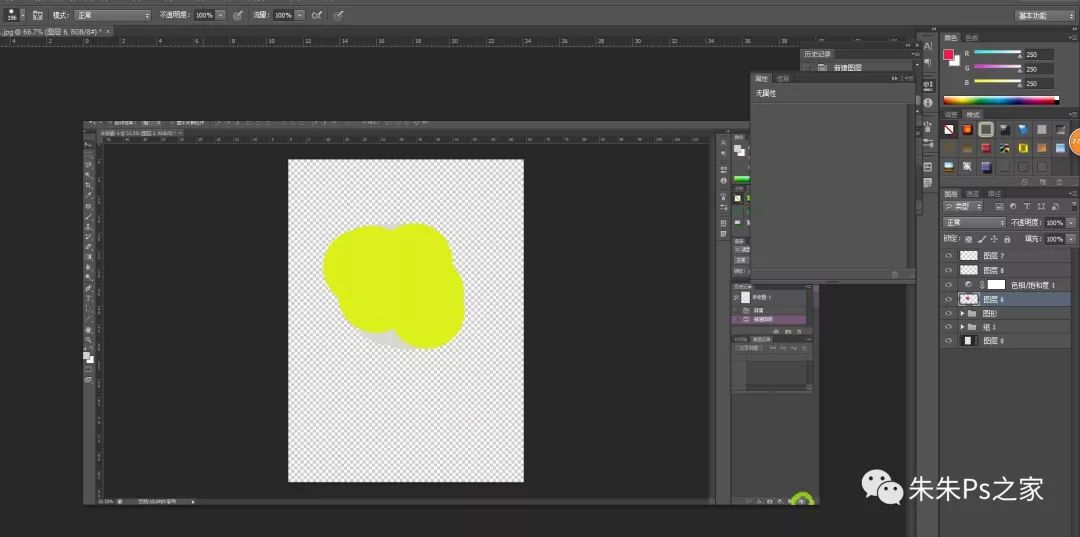1080x537 pixels.
Task: Switch to the 通道 (Channels) tab
Action: pos(972,193)
